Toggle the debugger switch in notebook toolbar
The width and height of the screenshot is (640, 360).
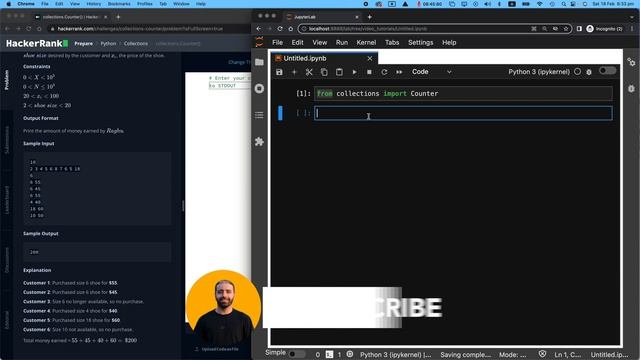tap(607, 71)
